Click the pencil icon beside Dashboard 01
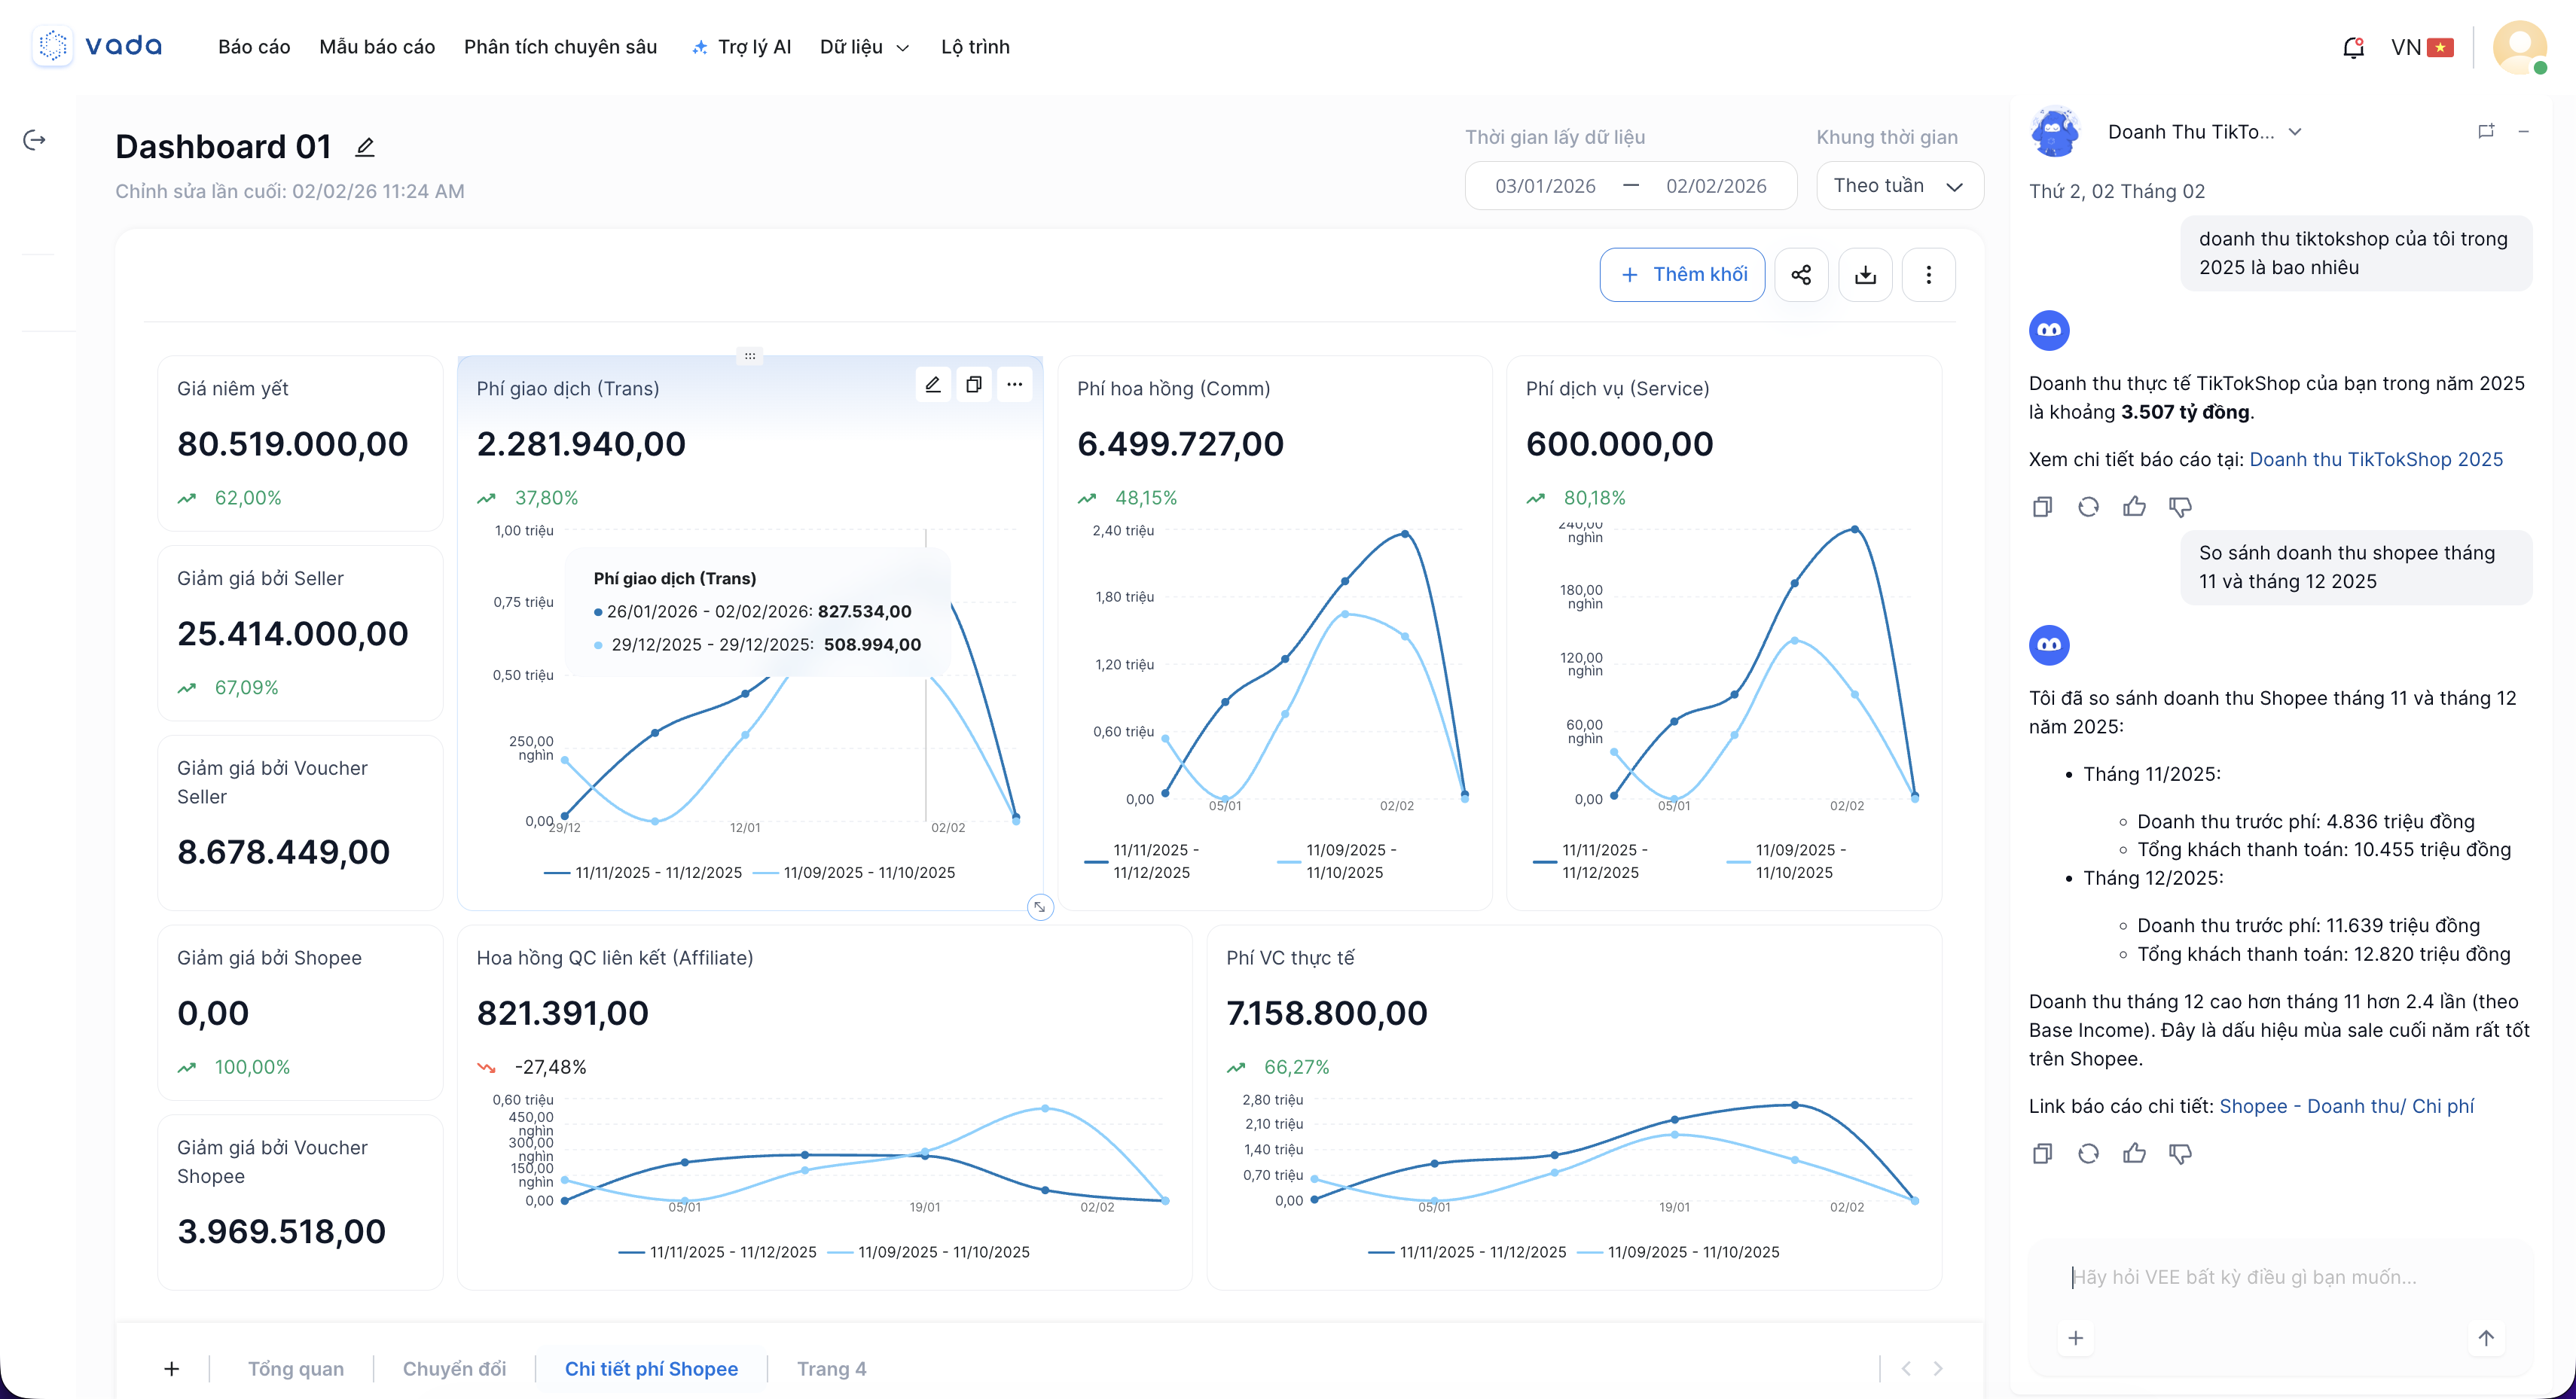The width and height of the screenshot is (2576, 1399). coord(365,148)
